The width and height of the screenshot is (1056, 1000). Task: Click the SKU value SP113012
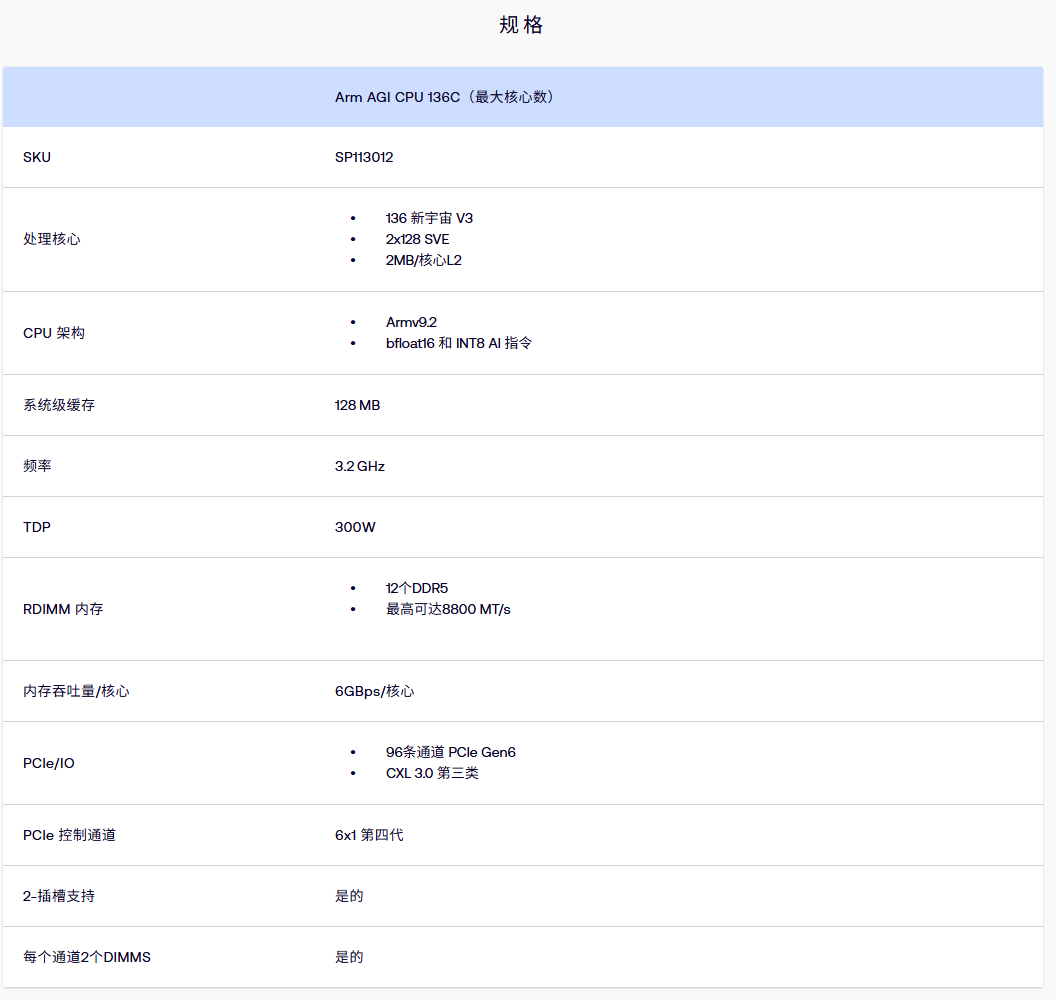(x=364, y=157)
